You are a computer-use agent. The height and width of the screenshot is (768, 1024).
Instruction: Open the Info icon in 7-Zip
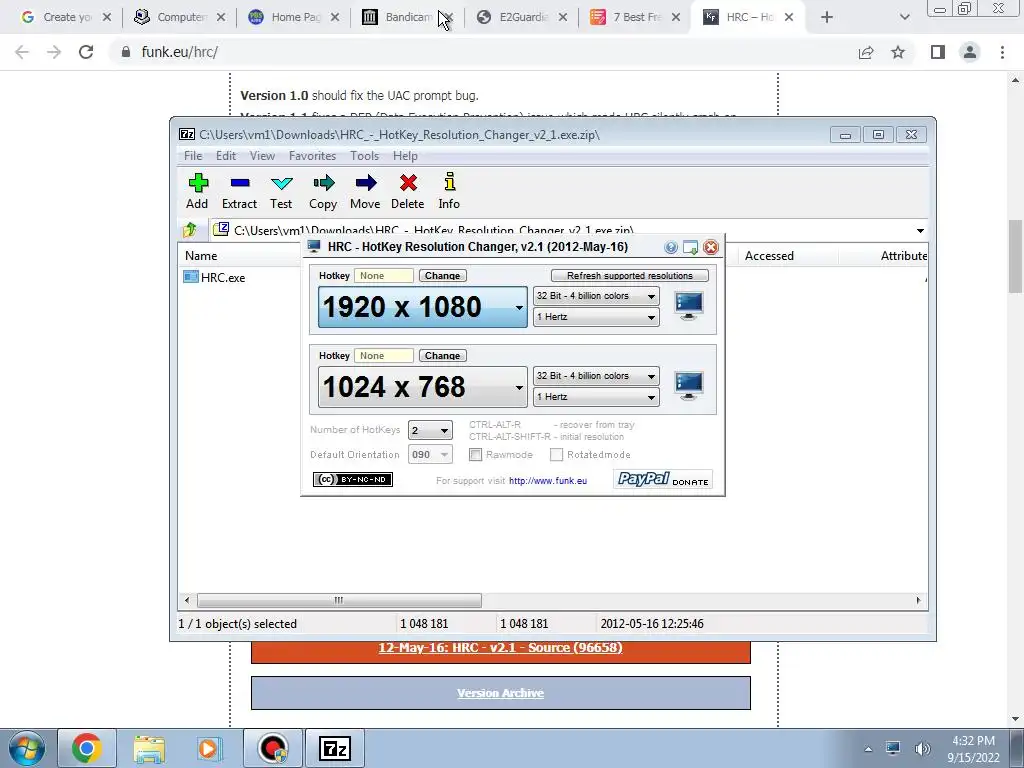pyautogui.click(x=449, y=191)
